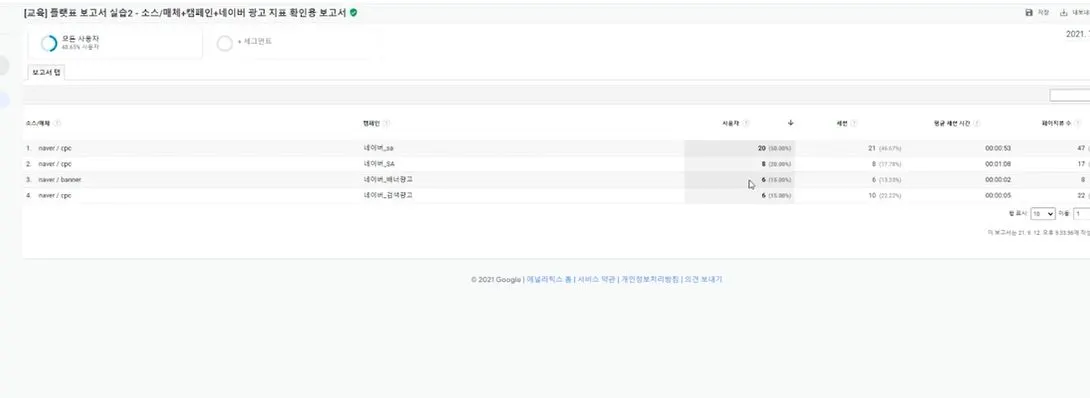
Task: Open the 서비스 약관 footer link
Action: click(x=596, y=279)
